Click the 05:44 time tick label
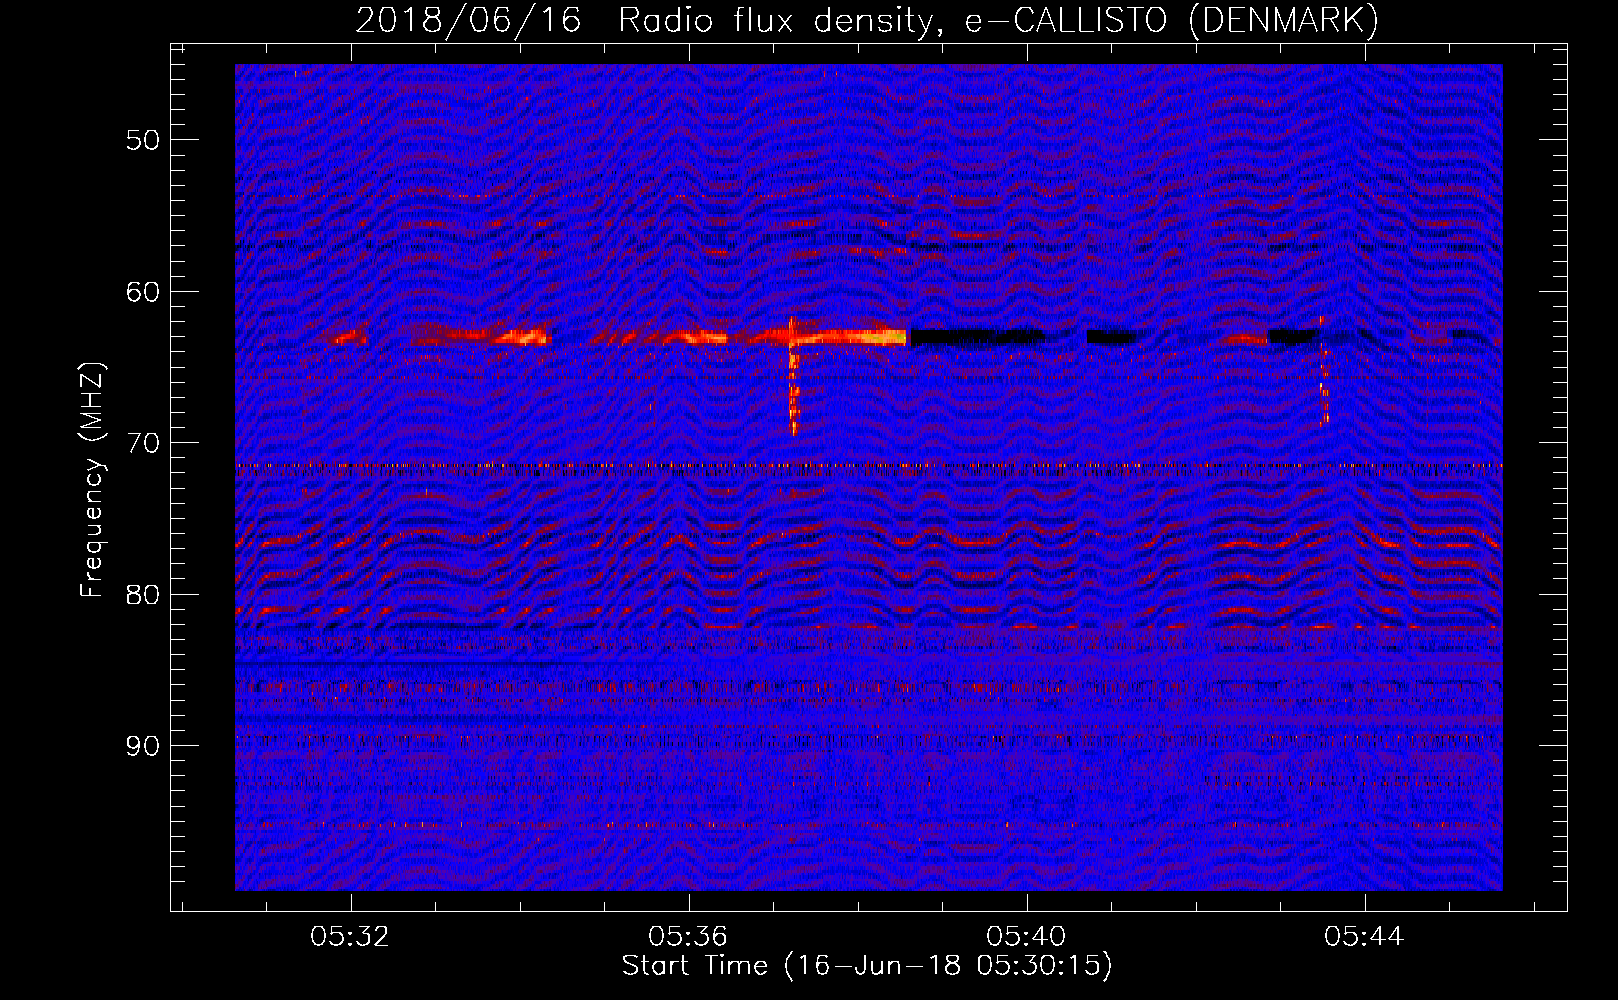The height and width of the screenshot is (1000, 1618). click(x=1364, y=937)
